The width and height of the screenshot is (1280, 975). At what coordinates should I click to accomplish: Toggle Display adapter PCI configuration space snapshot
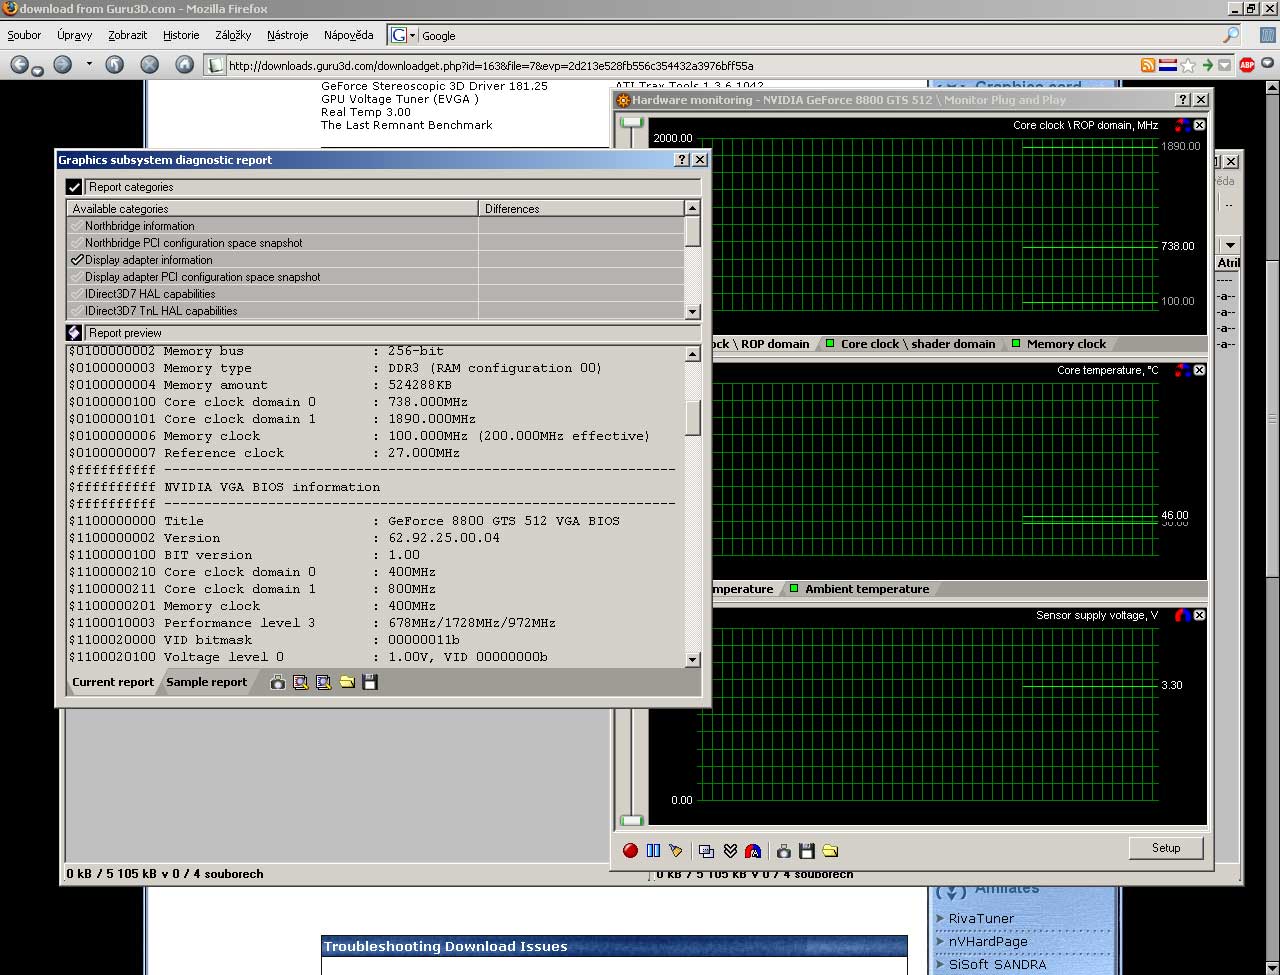click(x=77, y=277)
